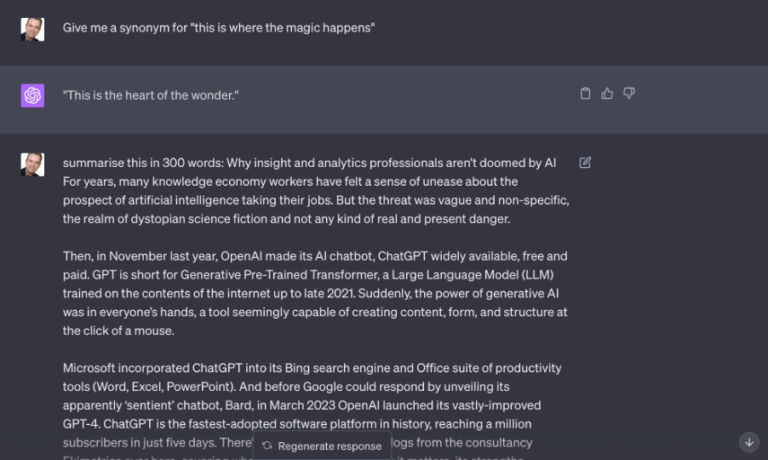Click the purple ChatGPT logo avatar
This screenshot has width=768, height=460.
(x=32, y=95)
